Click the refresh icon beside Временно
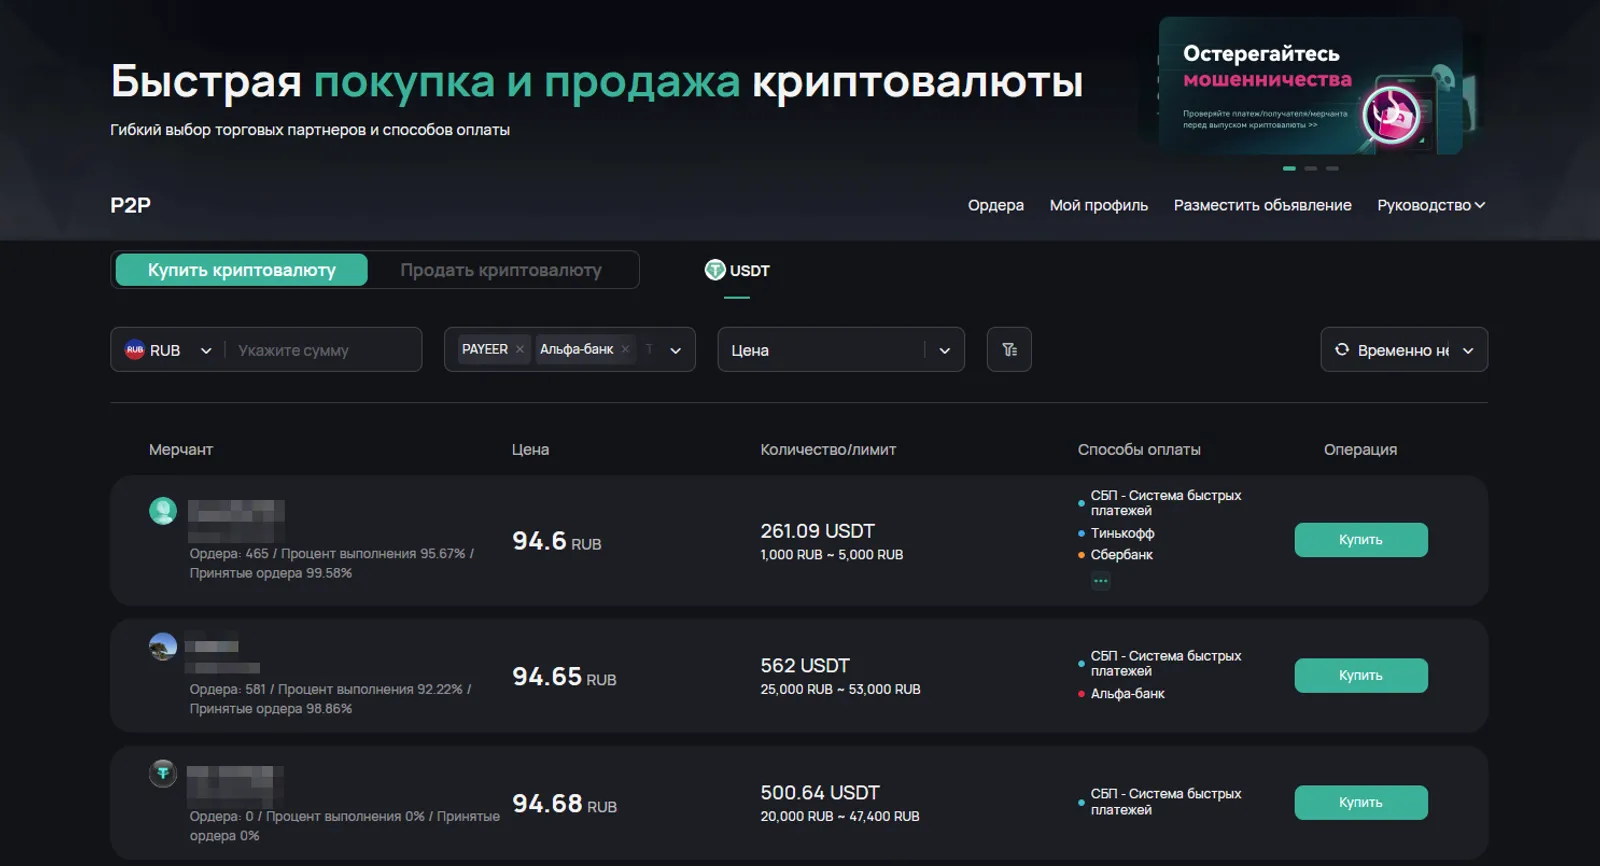The height and width of the screenshot is (866, 1600). (x=1342, y=350)
